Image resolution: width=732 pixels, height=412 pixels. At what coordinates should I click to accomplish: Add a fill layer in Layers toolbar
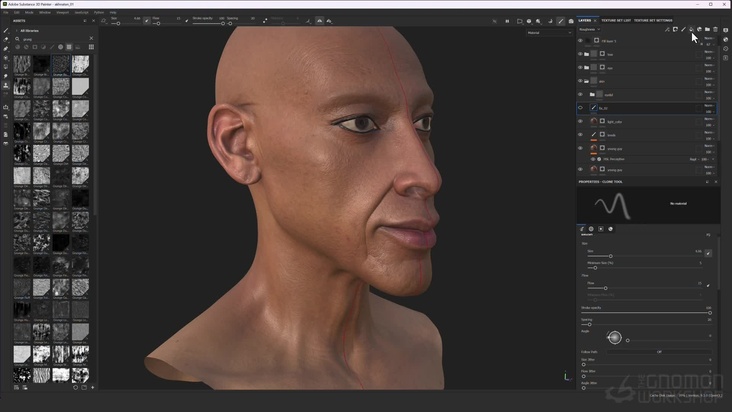coord(691,29)
